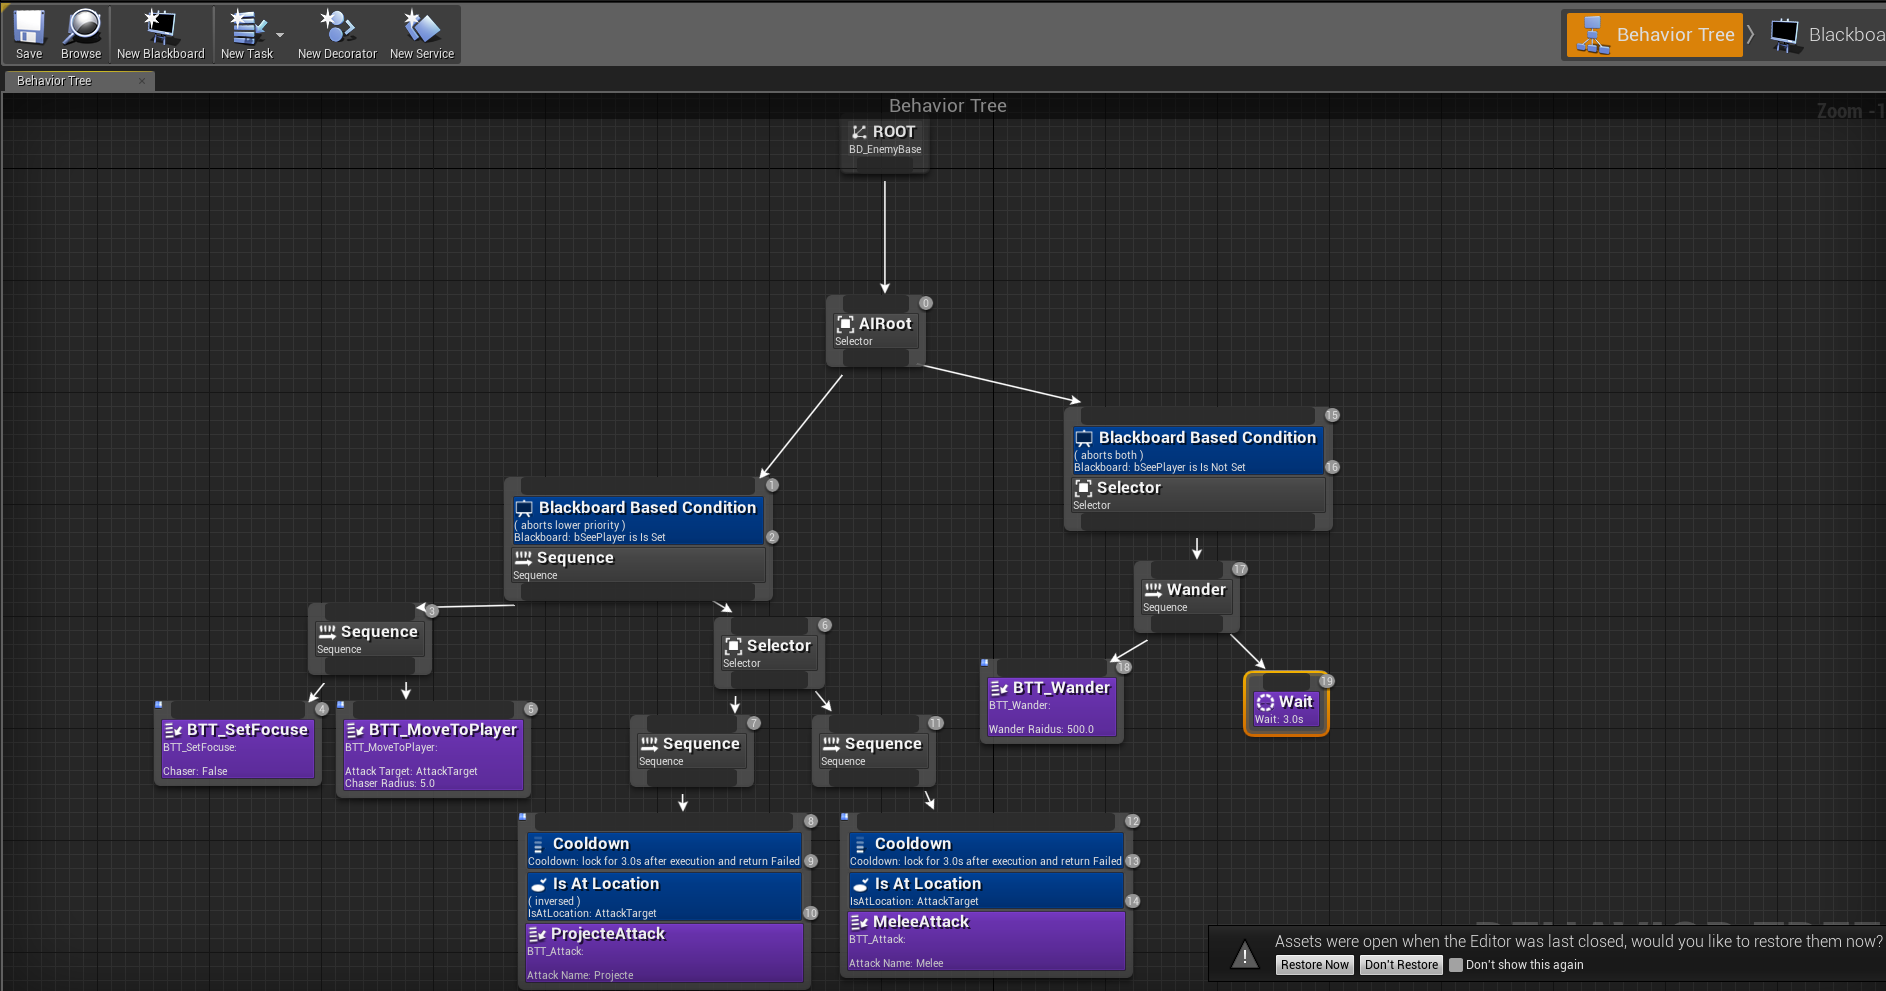Image resolution: width=1886 pixels, height=991 pixels.
Task: Click Cooldown icon above ProjecteAttack
Action: click(538, 845)
